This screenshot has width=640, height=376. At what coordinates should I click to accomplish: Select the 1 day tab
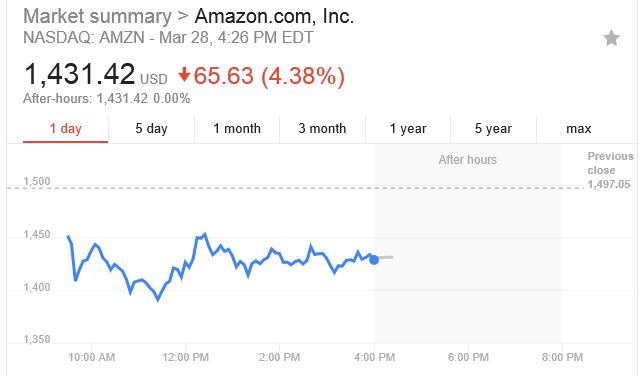pyautogui.click(x=66, y=129)
